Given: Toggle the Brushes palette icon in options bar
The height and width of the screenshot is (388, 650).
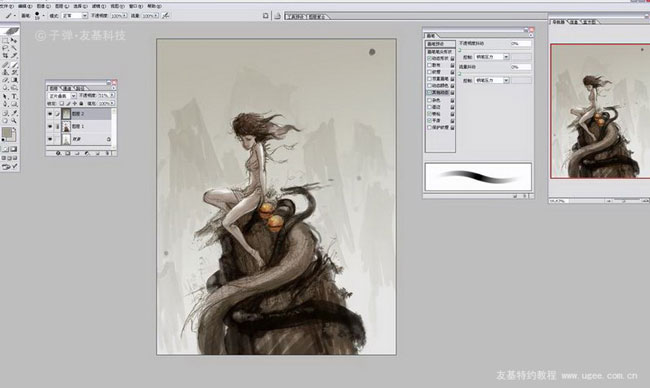Looking at the screenshot, I should point(265,16).
